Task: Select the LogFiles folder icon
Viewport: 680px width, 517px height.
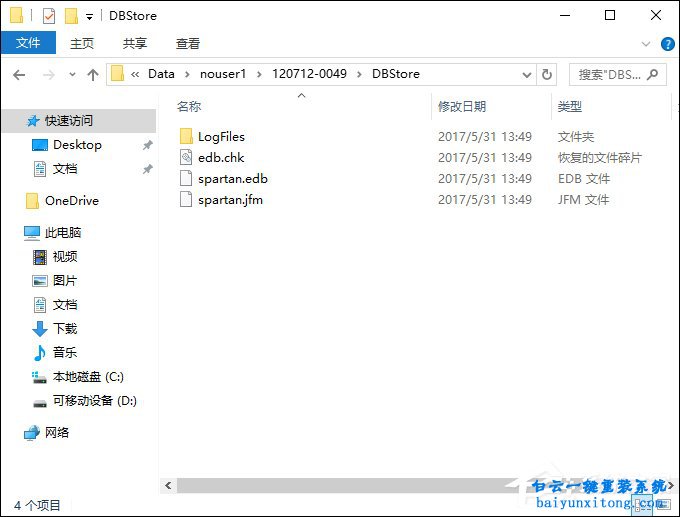Action: pos(186,136)
